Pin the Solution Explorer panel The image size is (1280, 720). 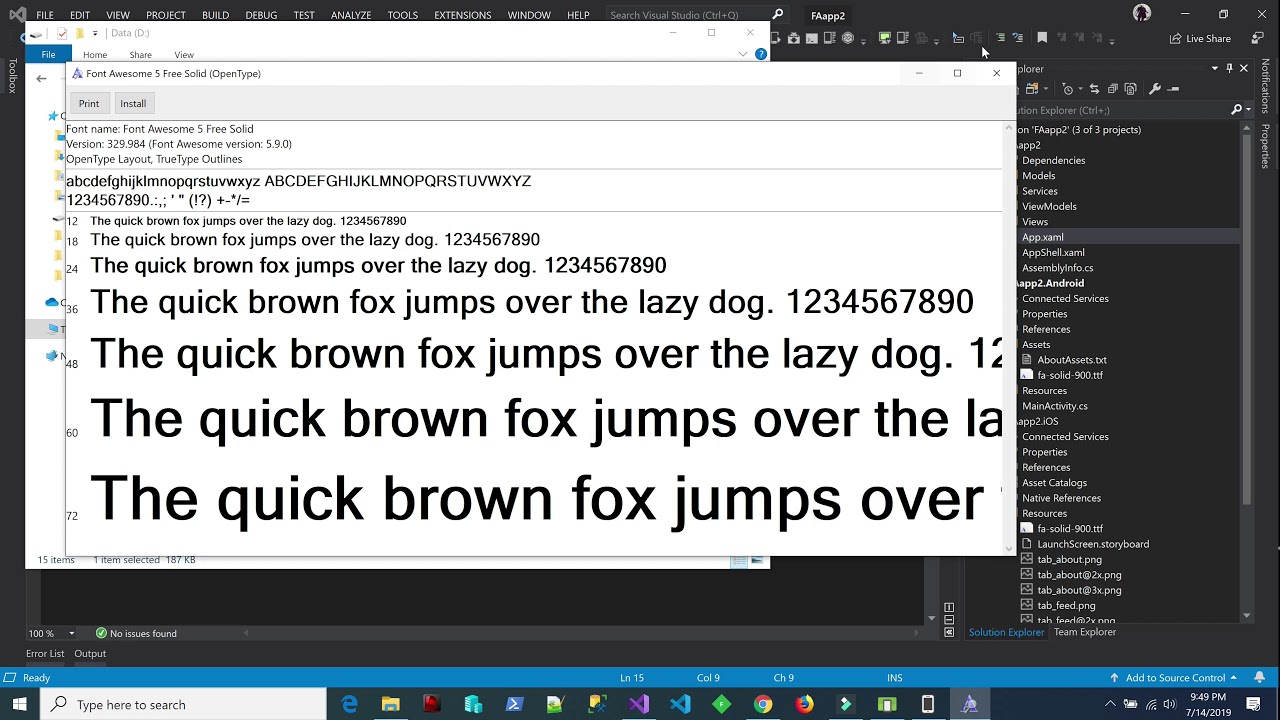click(1229, 68)
